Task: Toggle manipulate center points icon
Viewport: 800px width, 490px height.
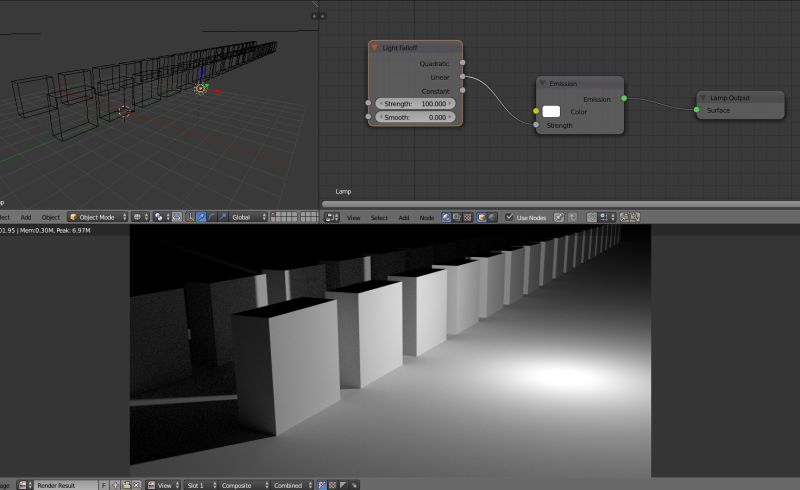Action: point(177,217)
